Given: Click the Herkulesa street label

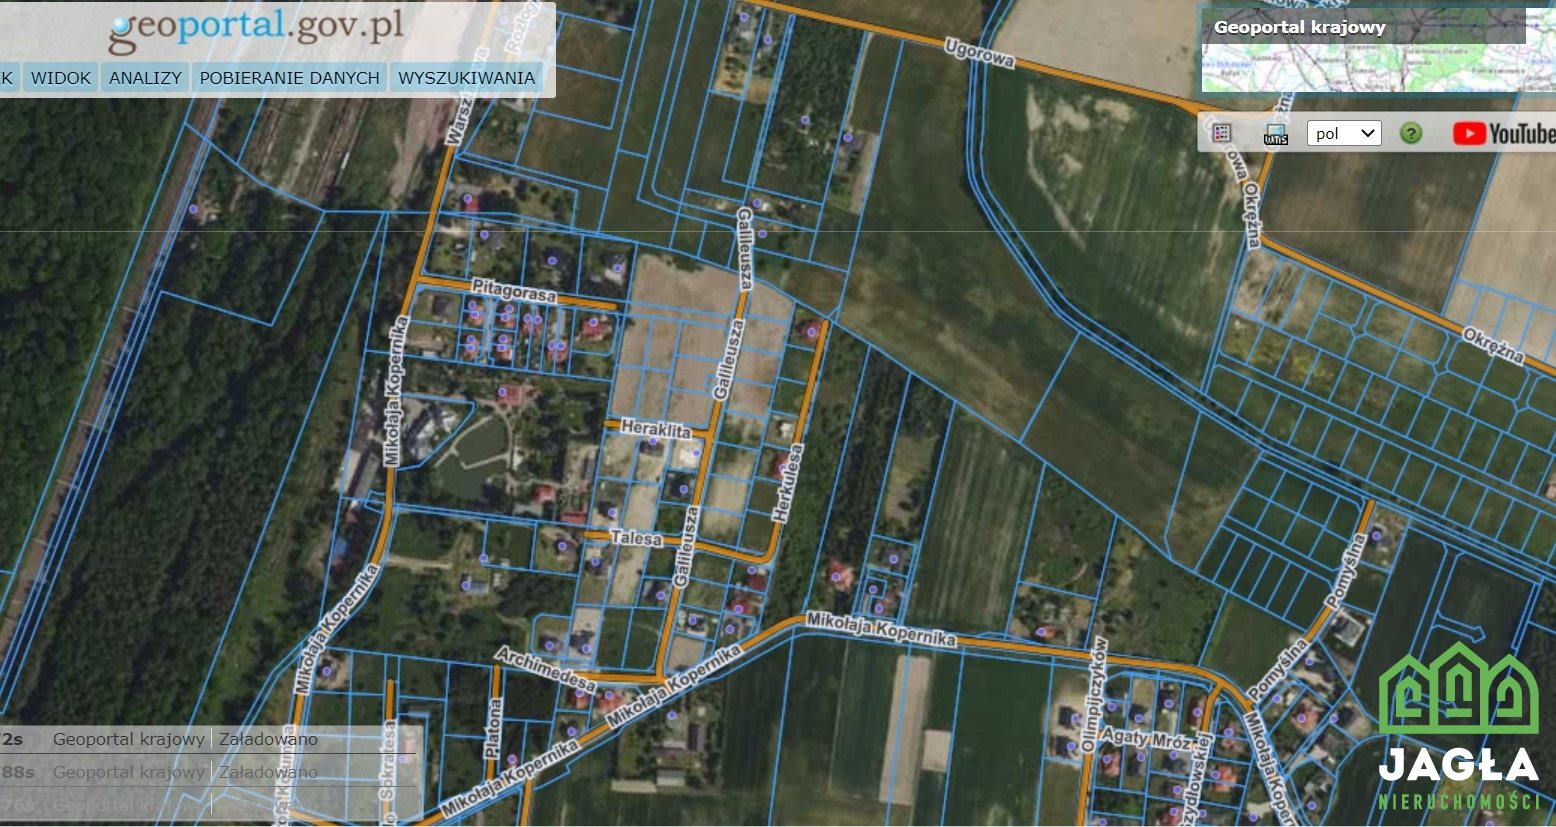Looking at the screenshot, I should click(789, 483).
